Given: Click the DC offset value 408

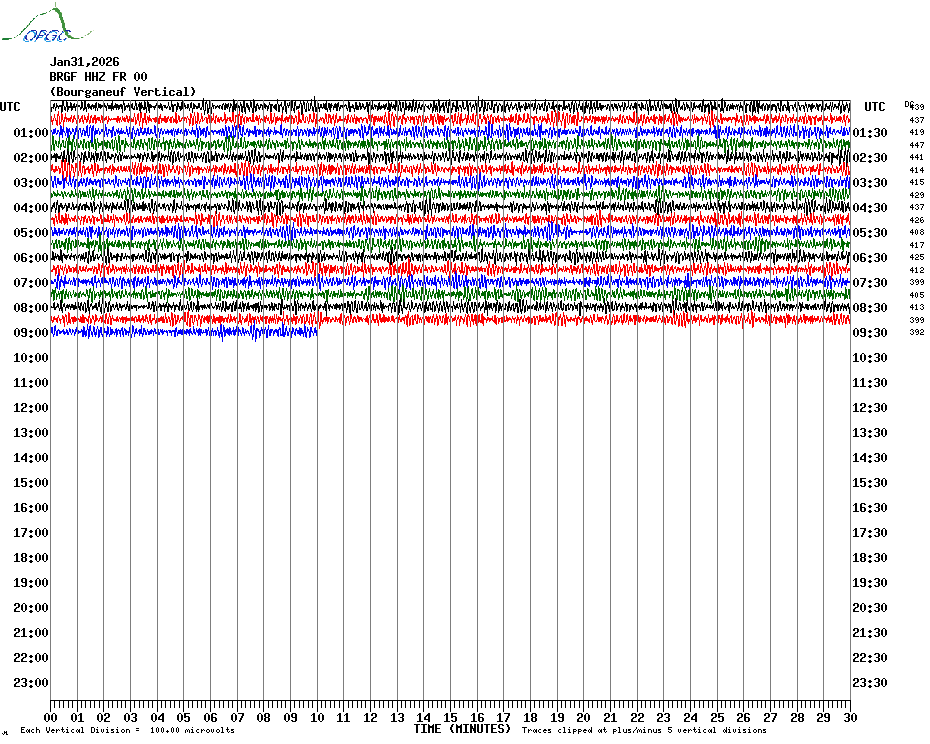Looking at the screenshot, I should click(917, 232).
